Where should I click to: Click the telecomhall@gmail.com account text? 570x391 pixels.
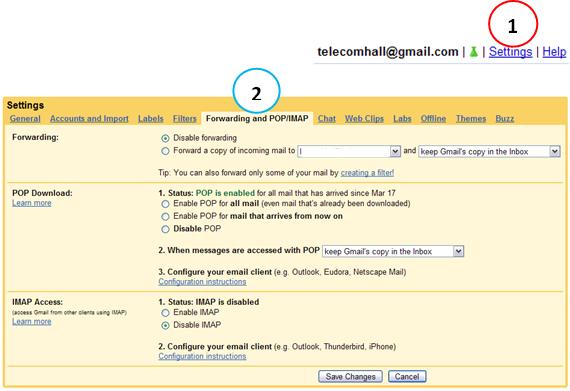(x=388, y=52)
